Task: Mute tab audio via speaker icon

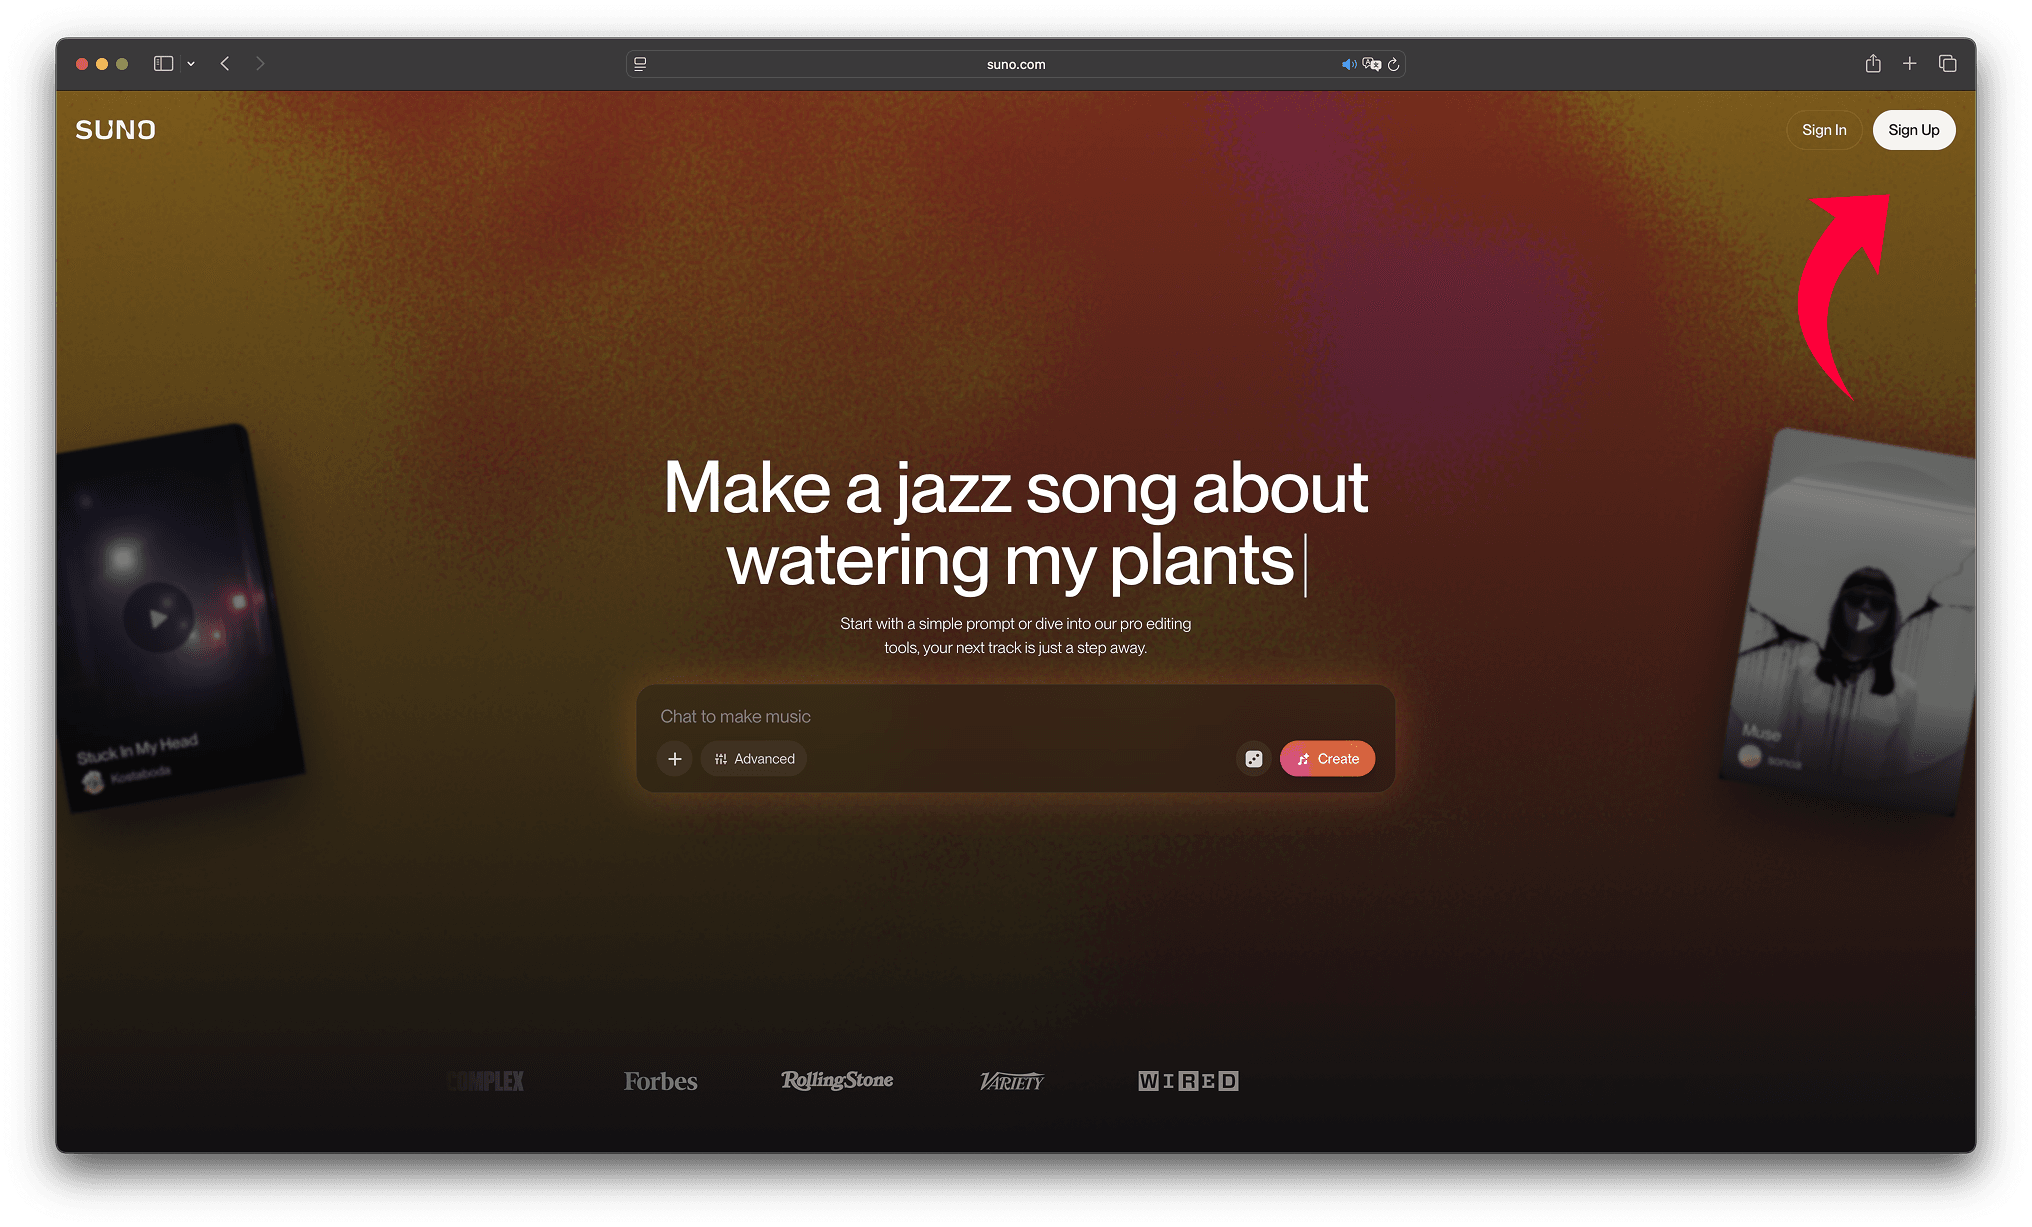Action: 1348,64
